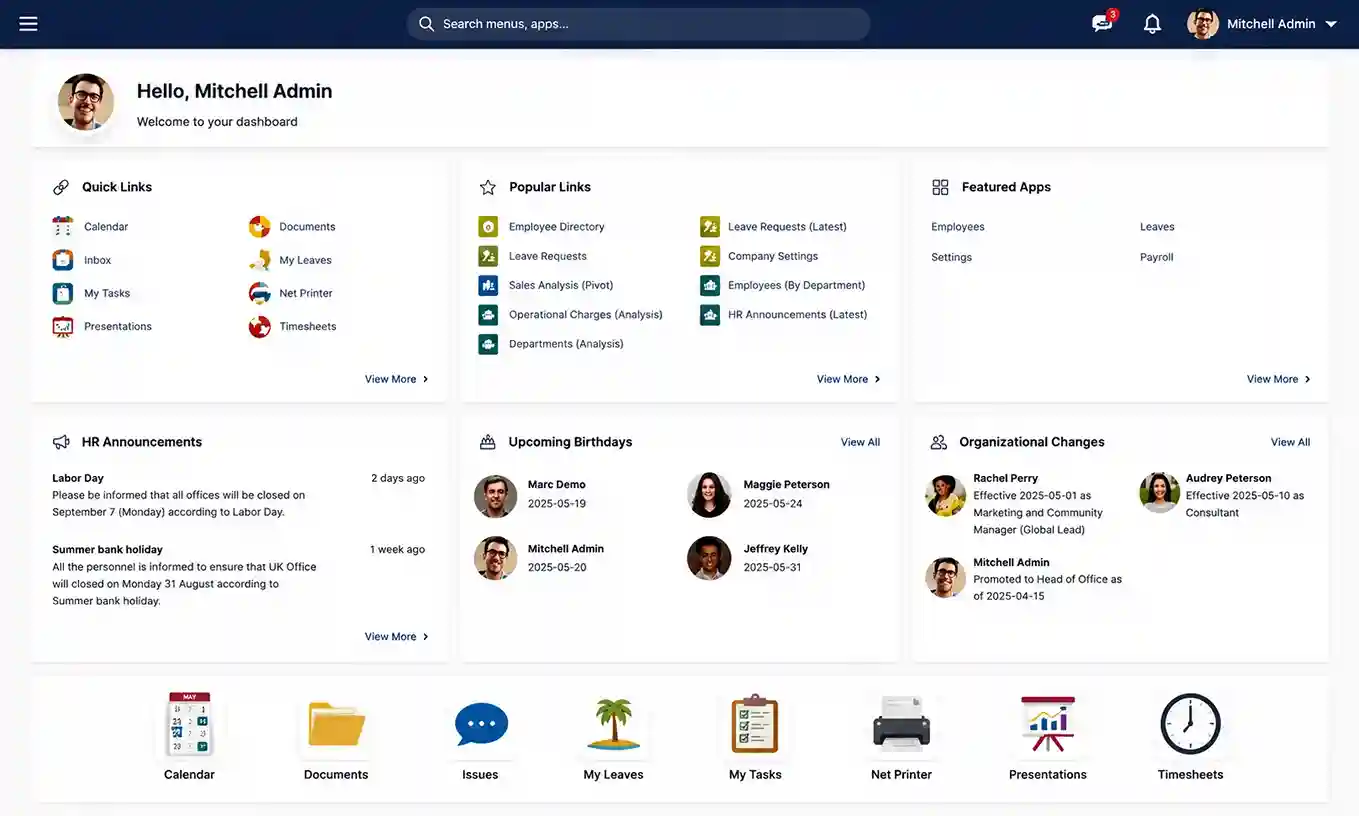The image size is (1359, 816).
Task: Select Maggie Peterson birthday entry
Action: [x=760, y=494]
